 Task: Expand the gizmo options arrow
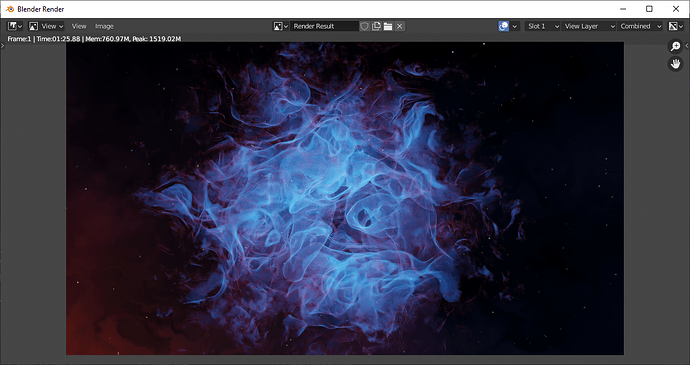tap(515, 26)
